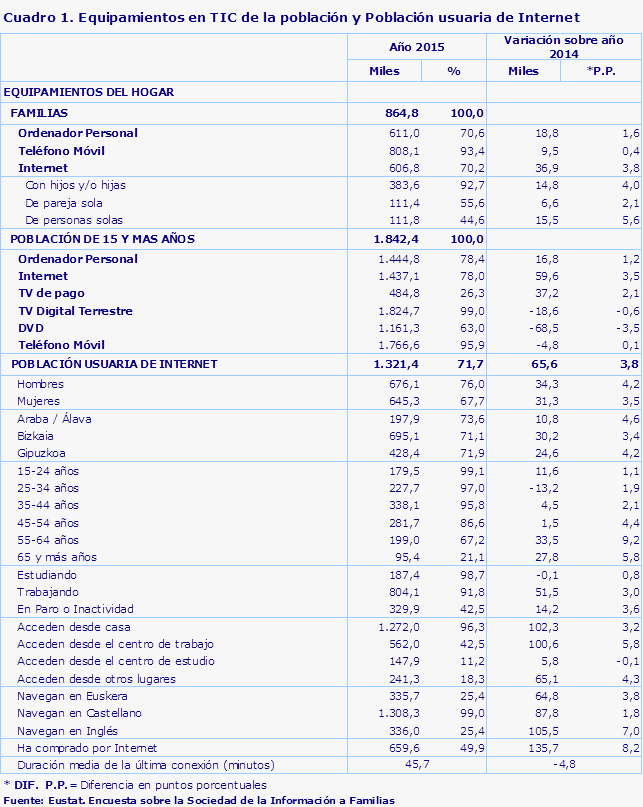Click 'Navegan en Euskera' row label
The image size is (643, 807).
pyautogui.click(x=72, y=696)
